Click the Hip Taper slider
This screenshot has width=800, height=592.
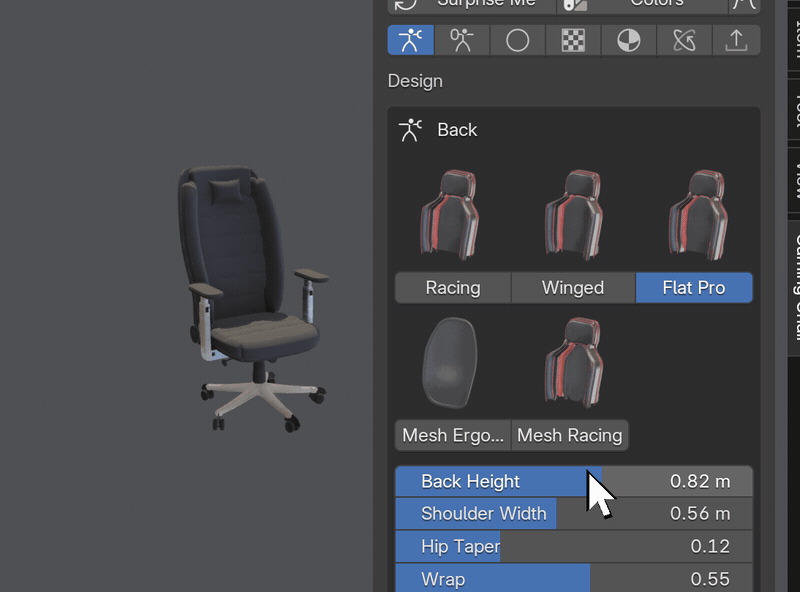(574, 546)
